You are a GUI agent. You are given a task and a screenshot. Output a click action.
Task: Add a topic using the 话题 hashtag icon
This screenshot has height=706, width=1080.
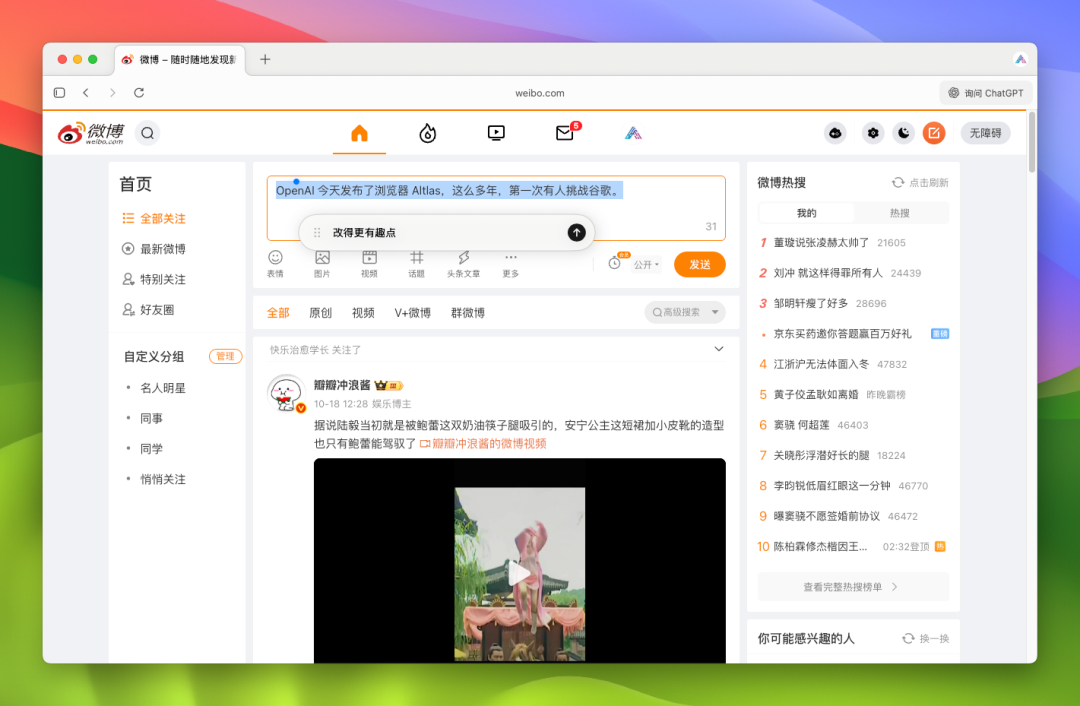(x=416, y=264)
